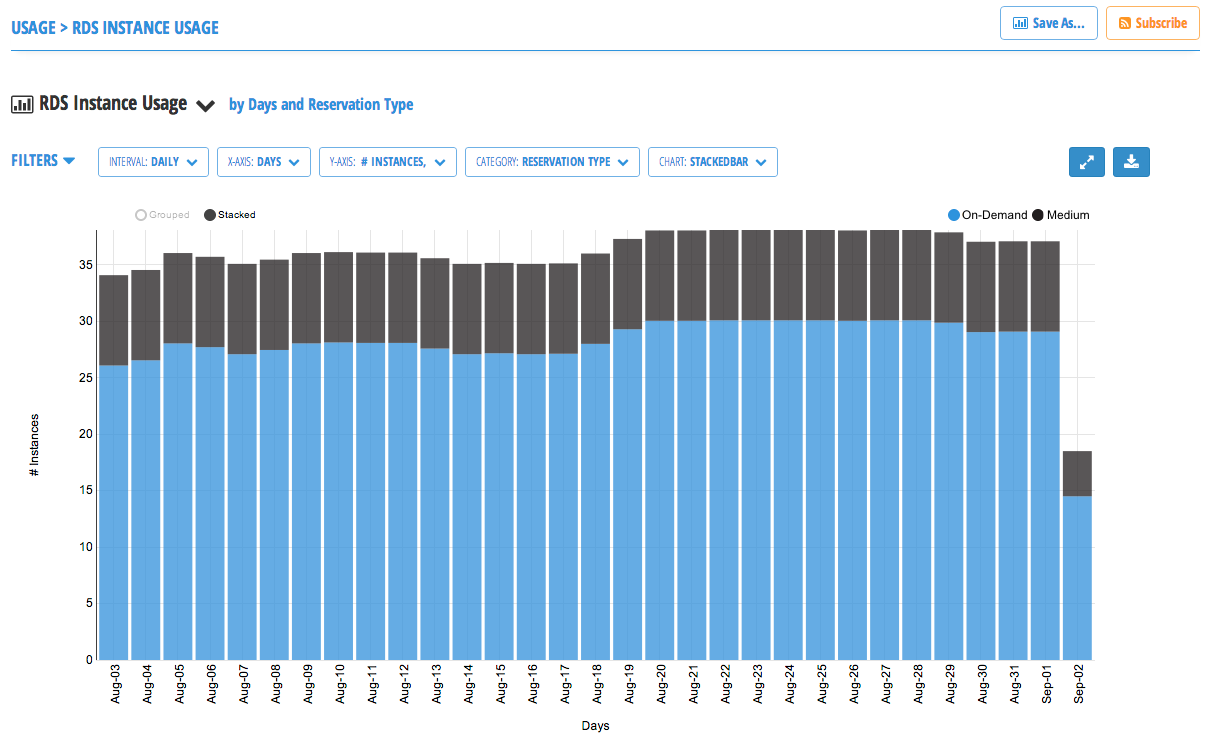Click the bar chart icon beside report title

tap(22, 104)
